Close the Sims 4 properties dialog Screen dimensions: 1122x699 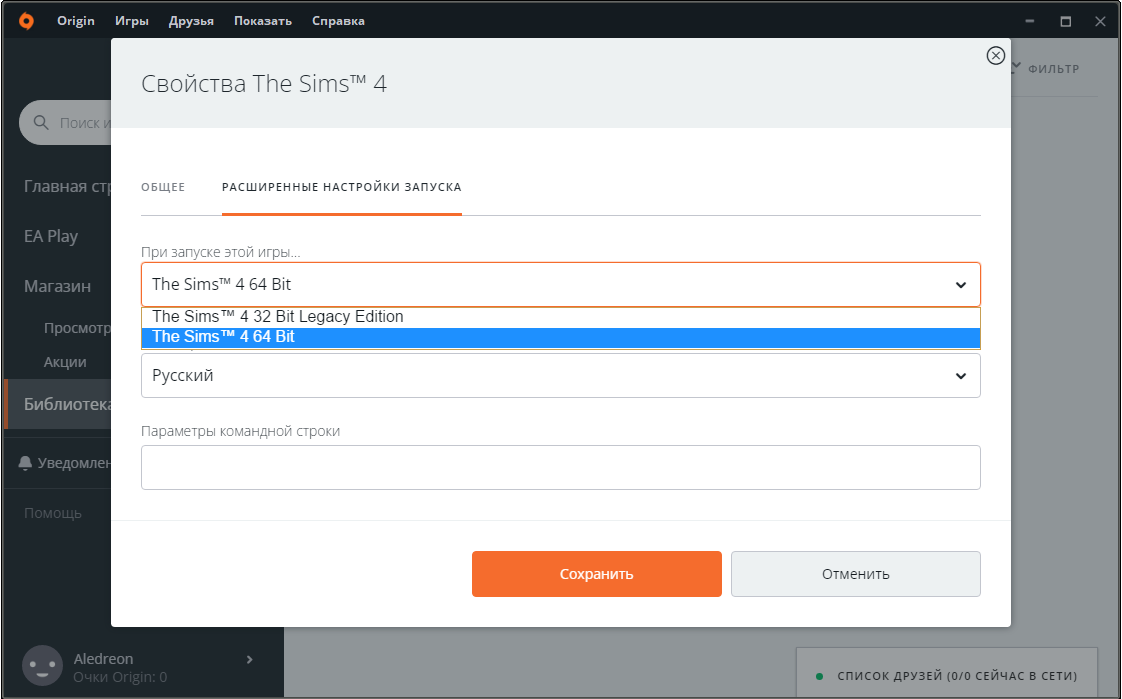(995, 56)
